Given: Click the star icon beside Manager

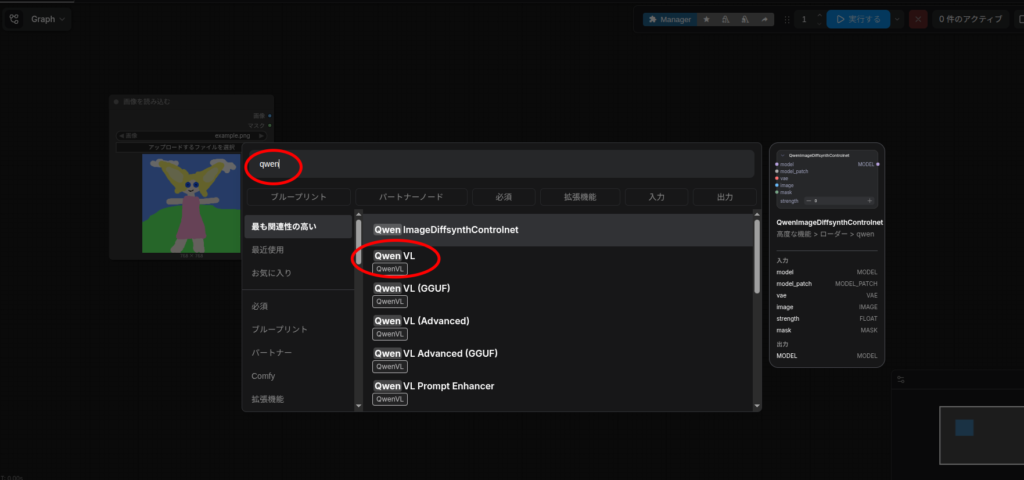Looking at the screenshot, I should tap(707, 19).
